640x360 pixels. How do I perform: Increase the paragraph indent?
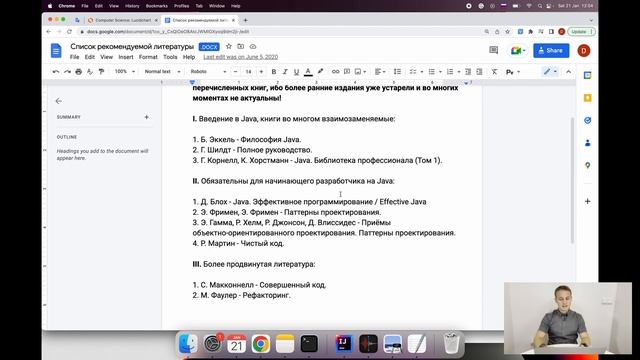coord(480,72)
